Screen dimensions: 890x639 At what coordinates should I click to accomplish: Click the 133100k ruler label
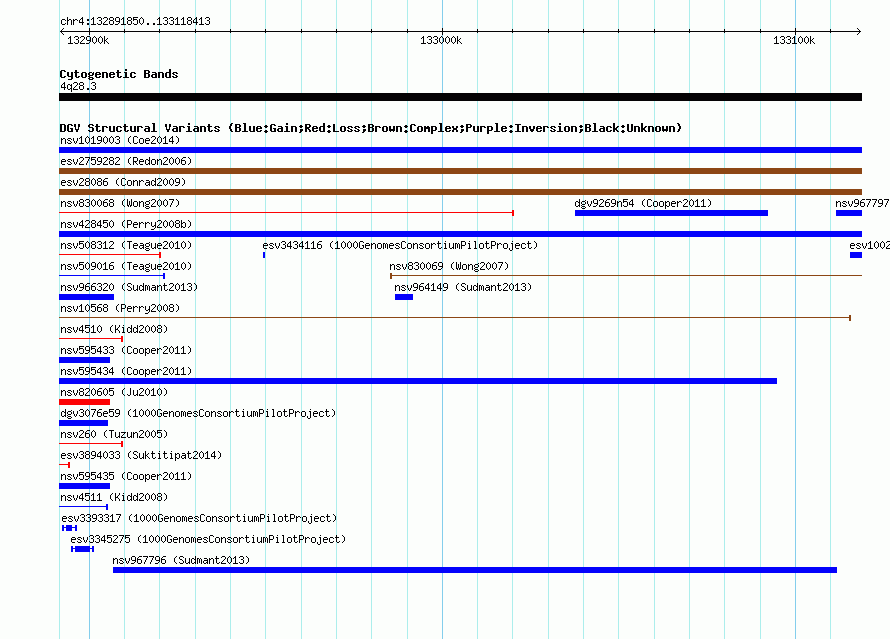tap(794, 40)
